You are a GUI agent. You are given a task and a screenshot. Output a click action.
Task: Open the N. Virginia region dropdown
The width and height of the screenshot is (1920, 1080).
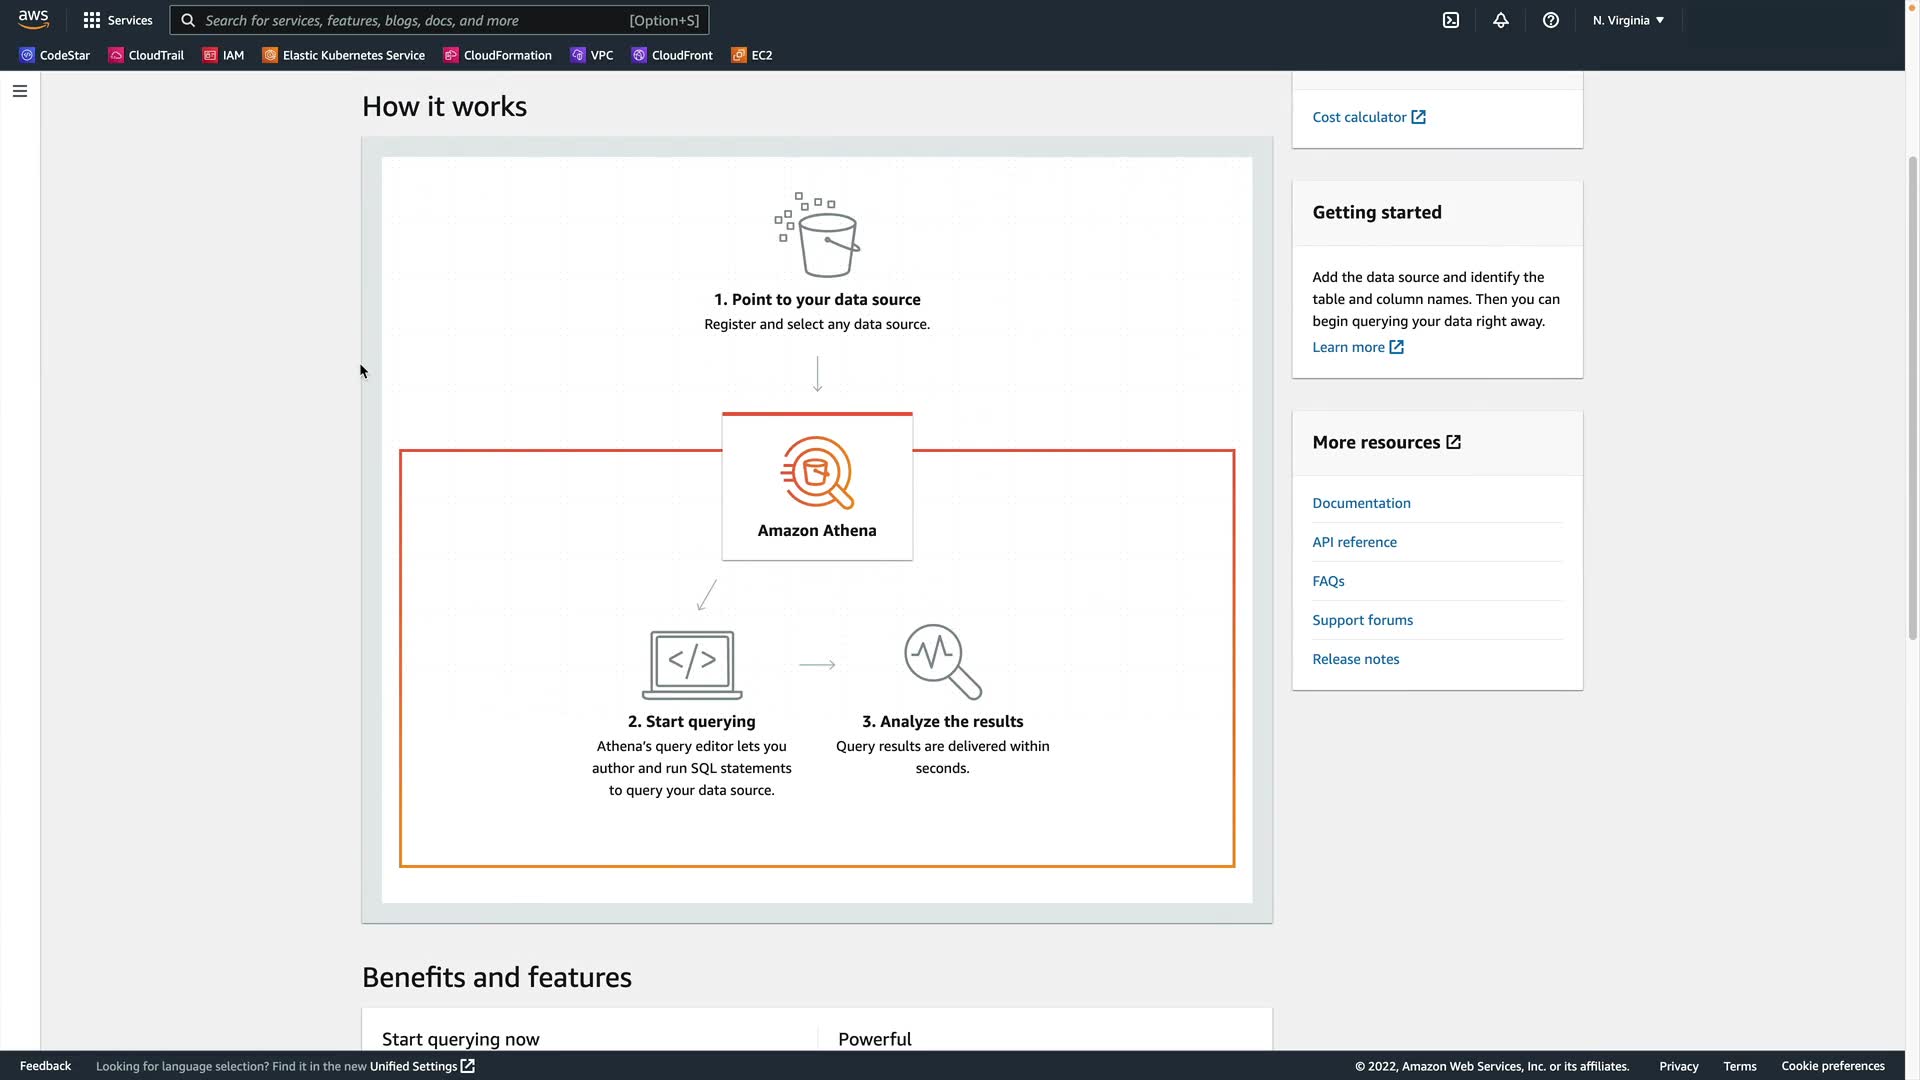[x=1628, y=20]
